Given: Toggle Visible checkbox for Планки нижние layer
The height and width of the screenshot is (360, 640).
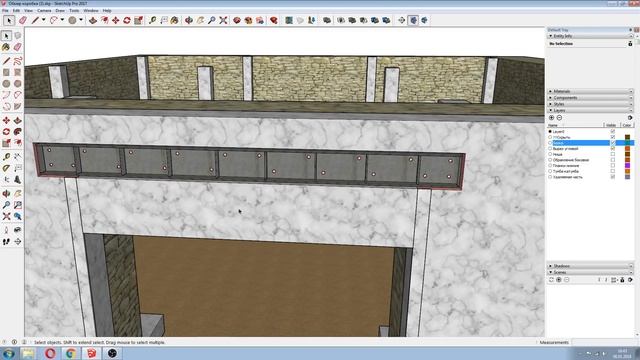Looking at the screenshot, I should tap(613, 166).
